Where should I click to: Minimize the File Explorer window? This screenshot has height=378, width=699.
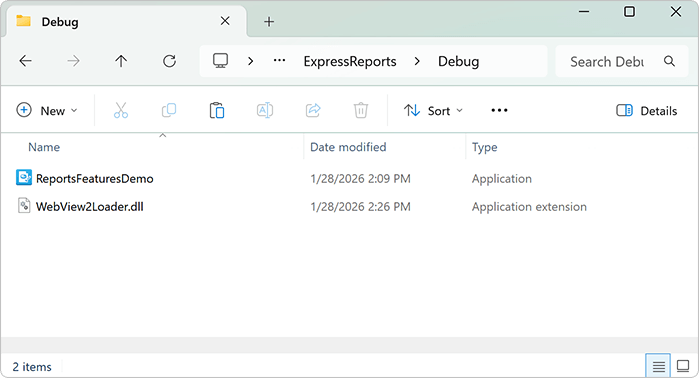584,12
